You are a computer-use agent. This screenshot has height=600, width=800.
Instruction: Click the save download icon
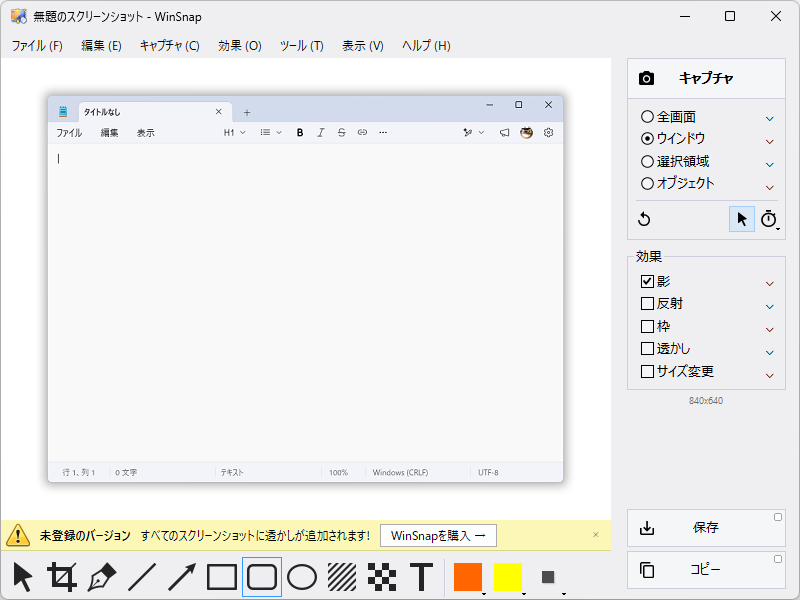pos(647,528)
